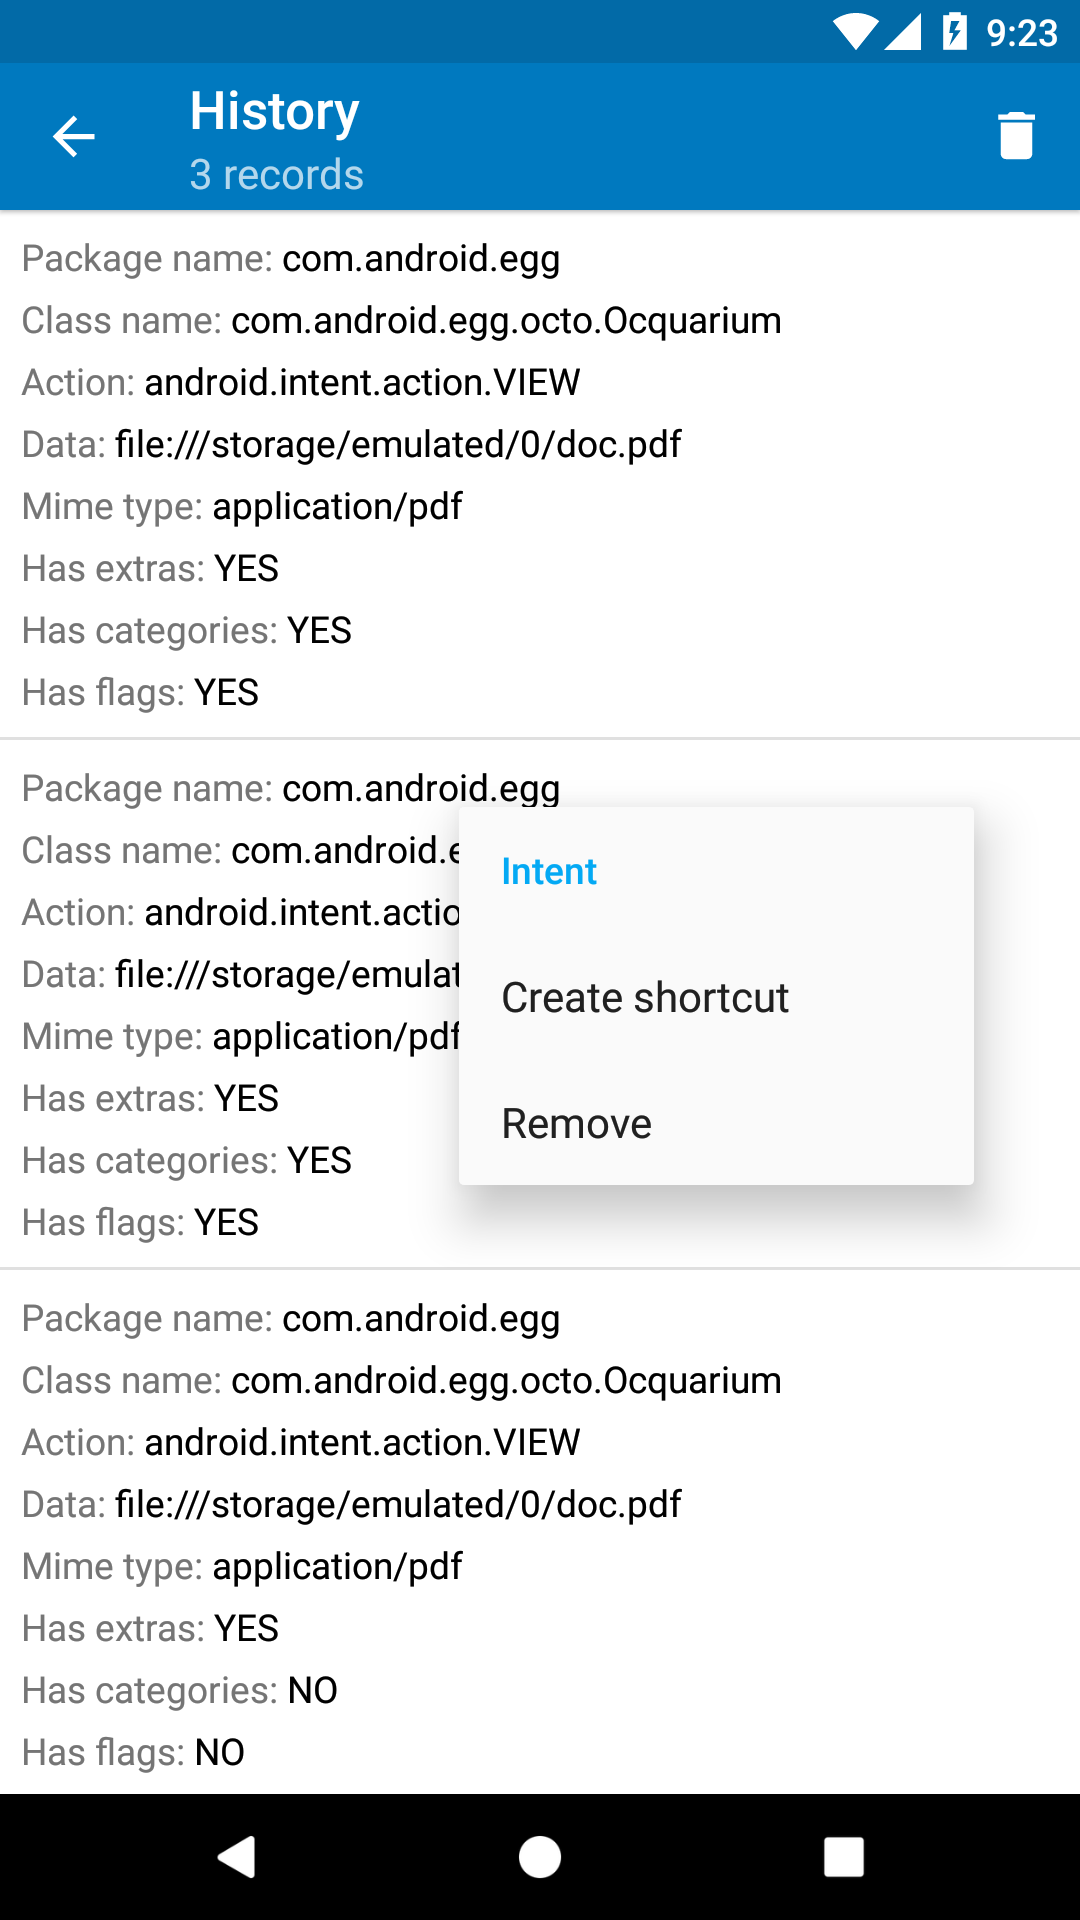Viewport: 1080px width, 1920px height.
Task: Tap the trash icon to clear history
Action: click(1016, 136)
